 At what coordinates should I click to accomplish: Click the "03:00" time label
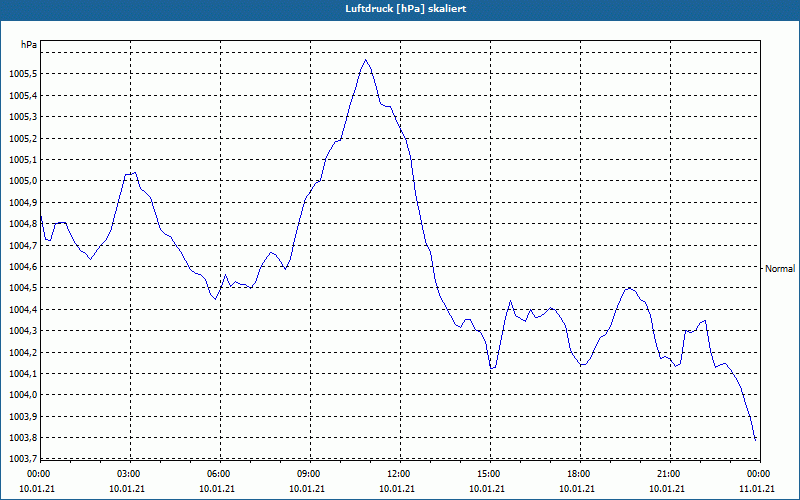[128, 474]
